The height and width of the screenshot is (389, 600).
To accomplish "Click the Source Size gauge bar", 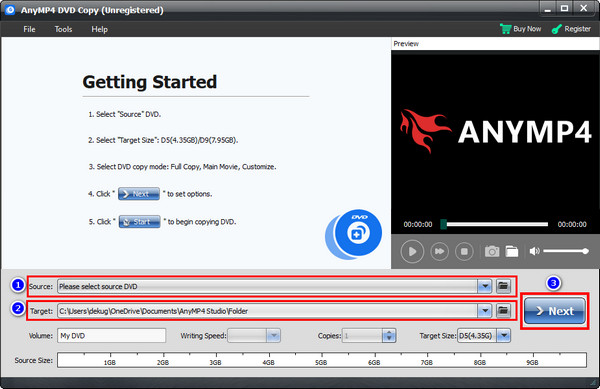I will (322, 360).
